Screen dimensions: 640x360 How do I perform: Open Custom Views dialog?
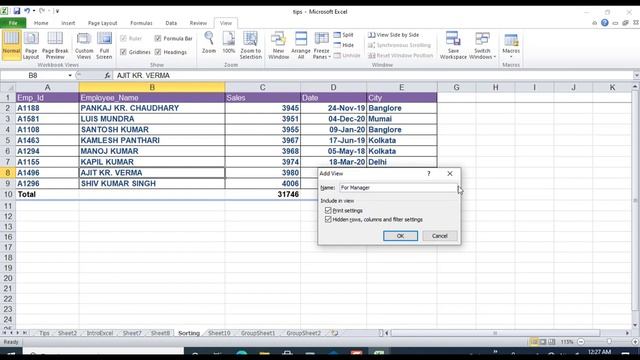click(x=84, y=45)
